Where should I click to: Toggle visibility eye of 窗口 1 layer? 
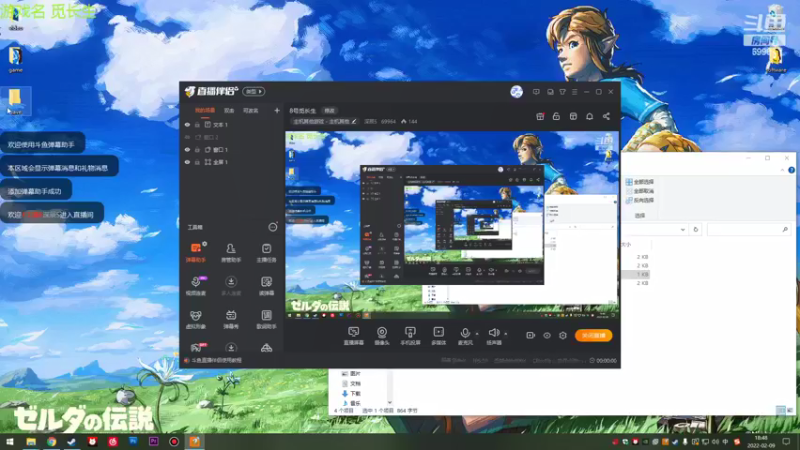(187, 149)
